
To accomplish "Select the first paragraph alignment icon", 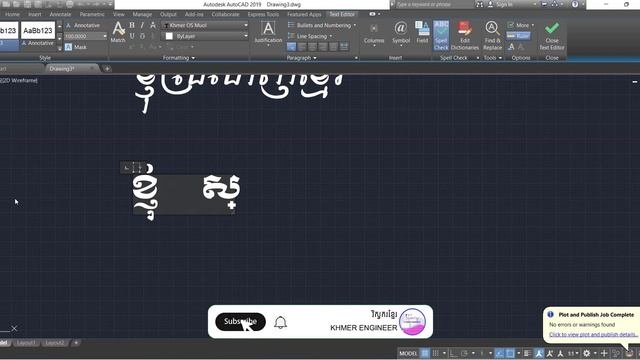I will (291, 47).
